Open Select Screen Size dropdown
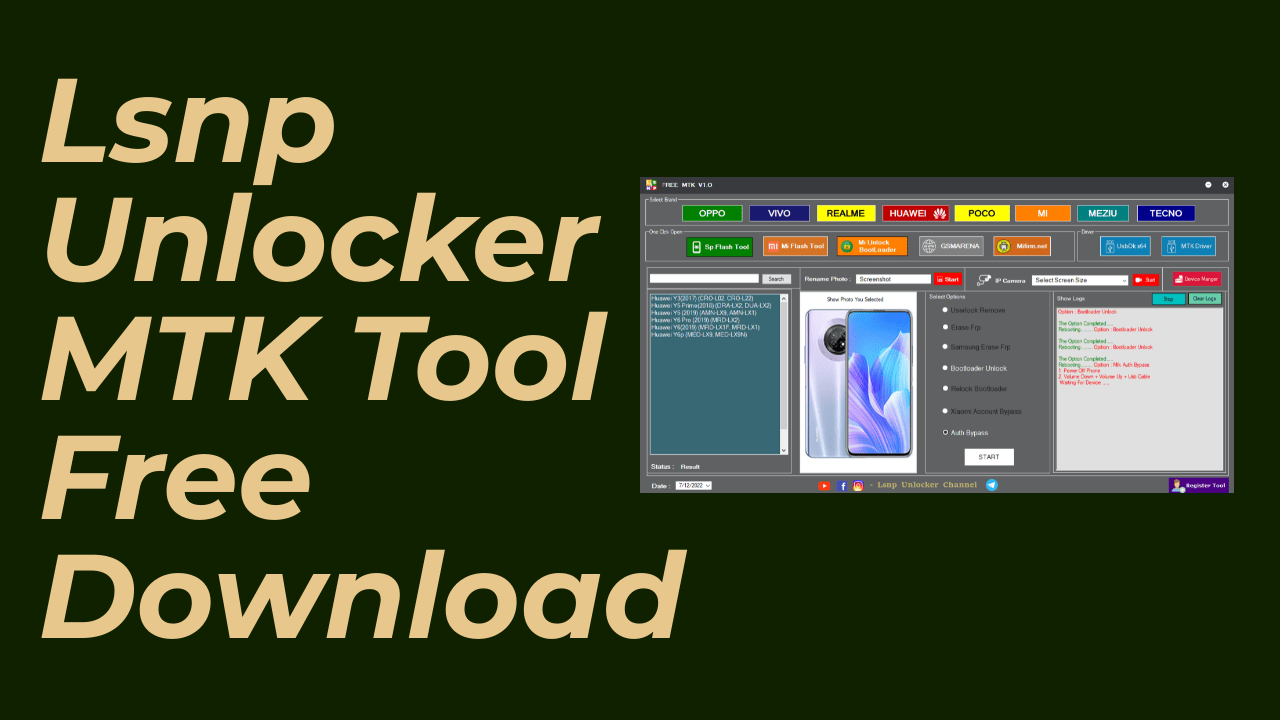The width and height of the screenshot is (1280, 720). (1080, 280)
